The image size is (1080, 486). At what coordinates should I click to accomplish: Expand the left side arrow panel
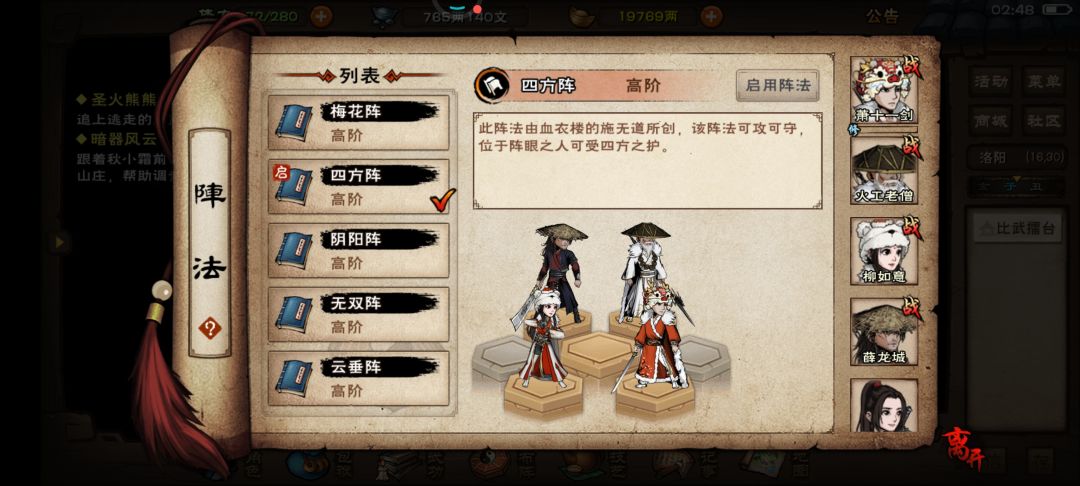point(59,242)
